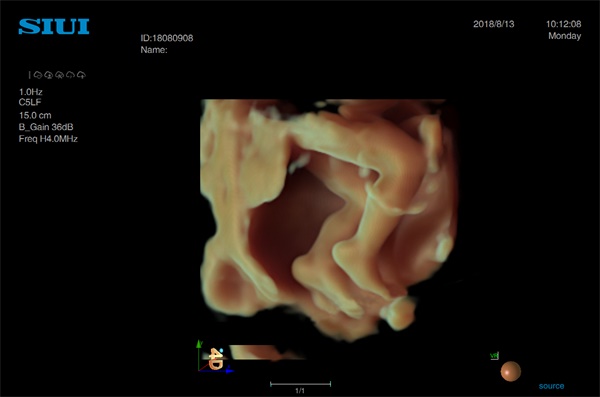Viewport: 600px width, 397px height.
Task: Select the B_Gain 36dB parameter
Action: click(x=46, y=127)
